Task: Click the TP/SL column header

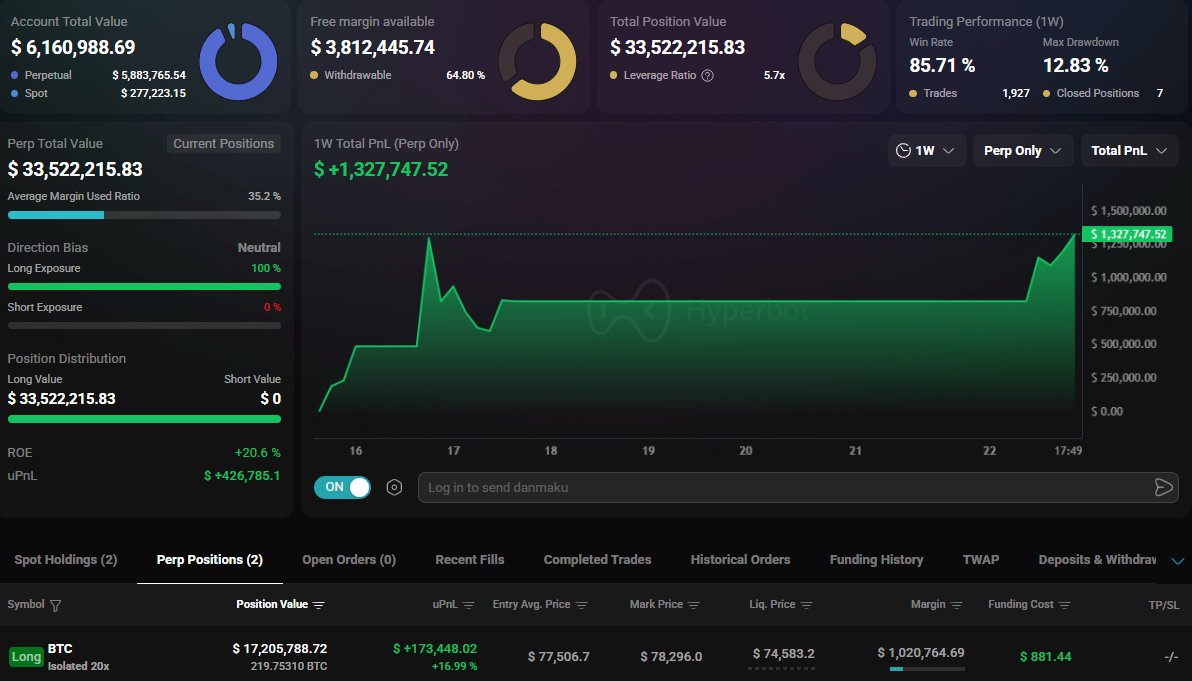Action: pyautogui.click(x=1164, y=605)
